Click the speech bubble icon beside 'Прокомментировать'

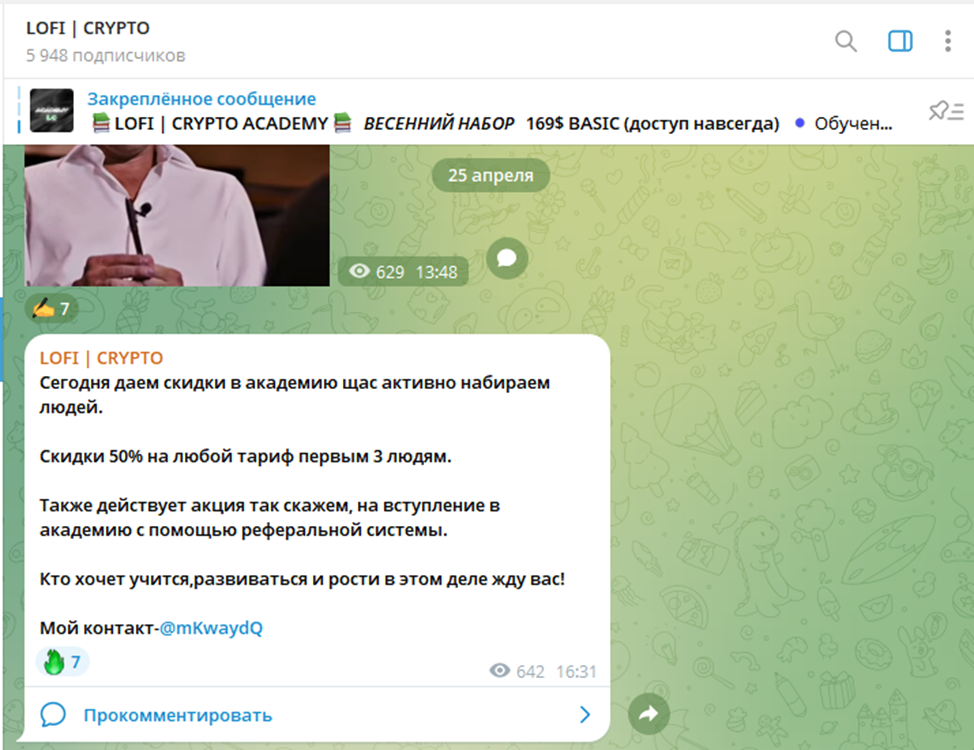[53, 715]
